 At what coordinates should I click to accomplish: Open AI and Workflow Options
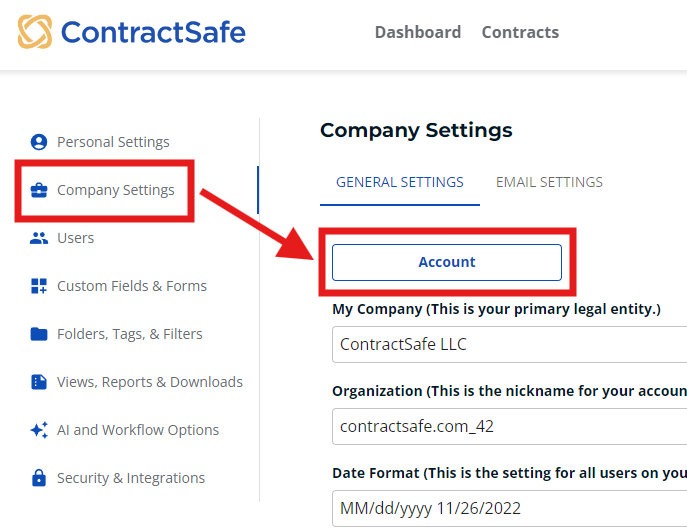point(138,430)
